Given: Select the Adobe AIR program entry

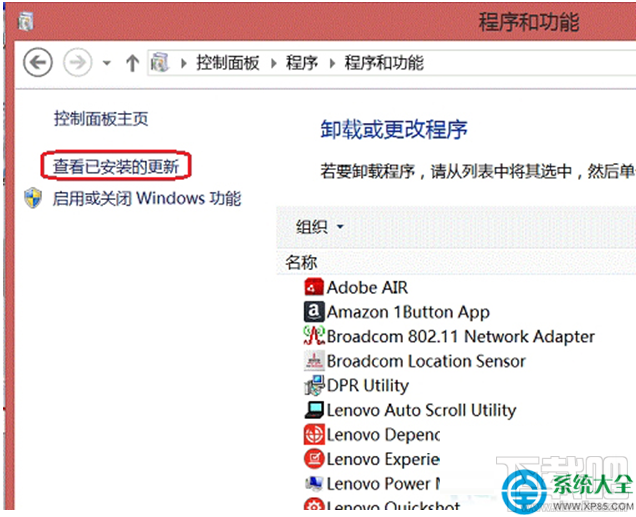Looking at the screenshot, I should point(367,287).
